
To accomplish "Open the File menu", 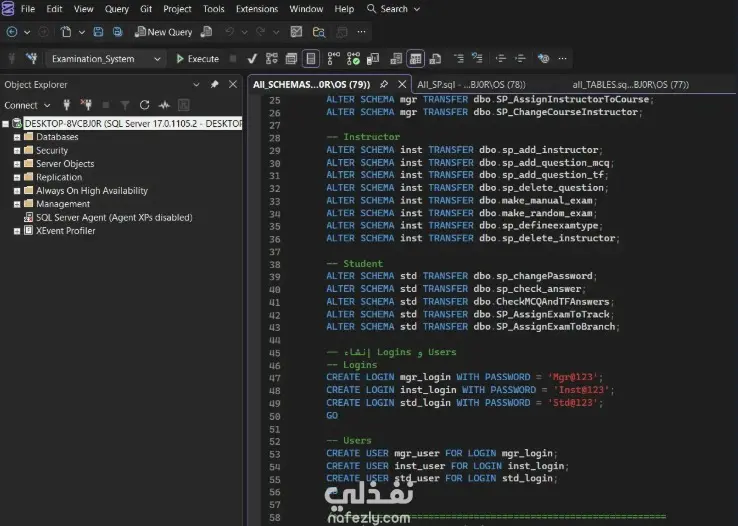I will 28,9.
